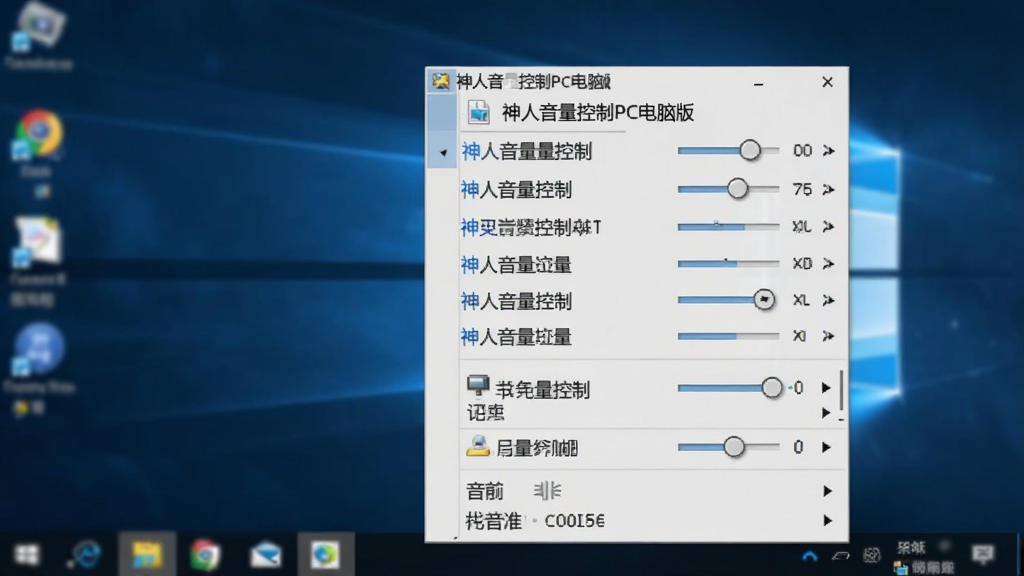Click the value 75 next to the slider
Viewport: 1024px width, 576px height.
(802, 189)
